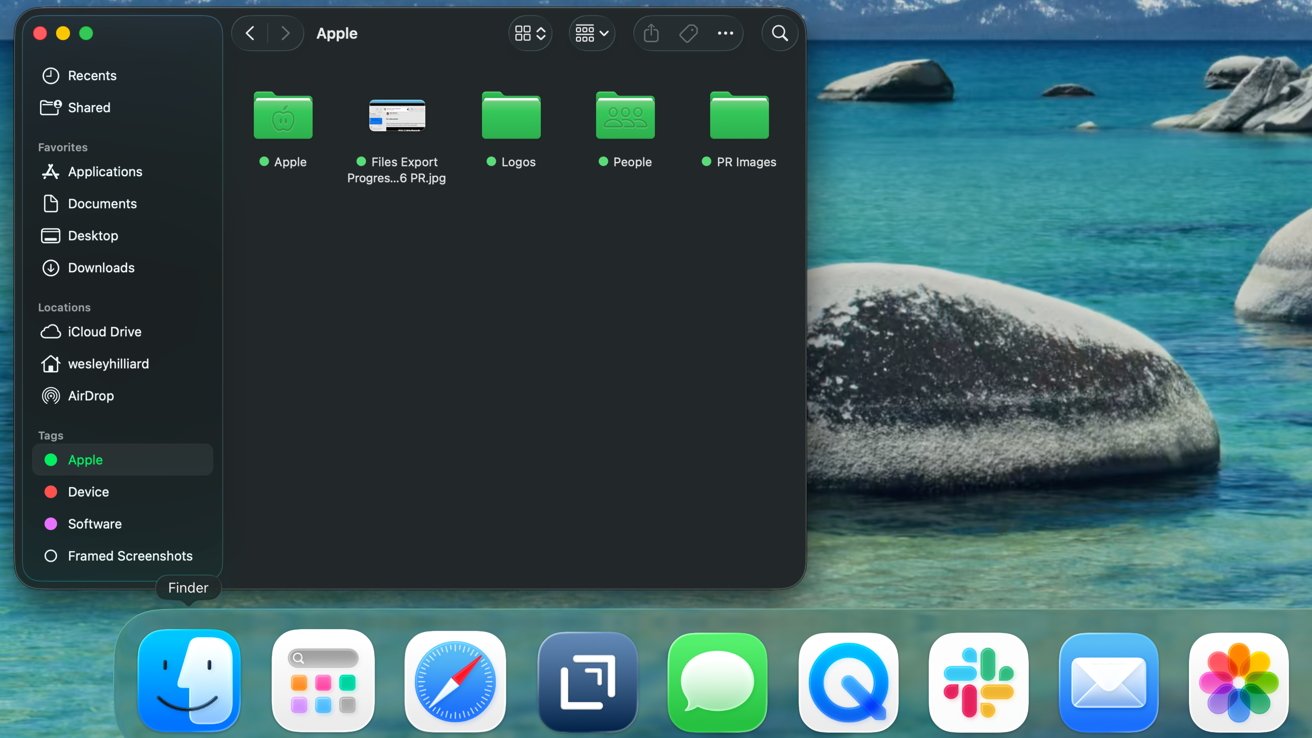This screenshot has width=1312, height=738.
Task: Open Slack from the Dock
Action: coord(978,681)
